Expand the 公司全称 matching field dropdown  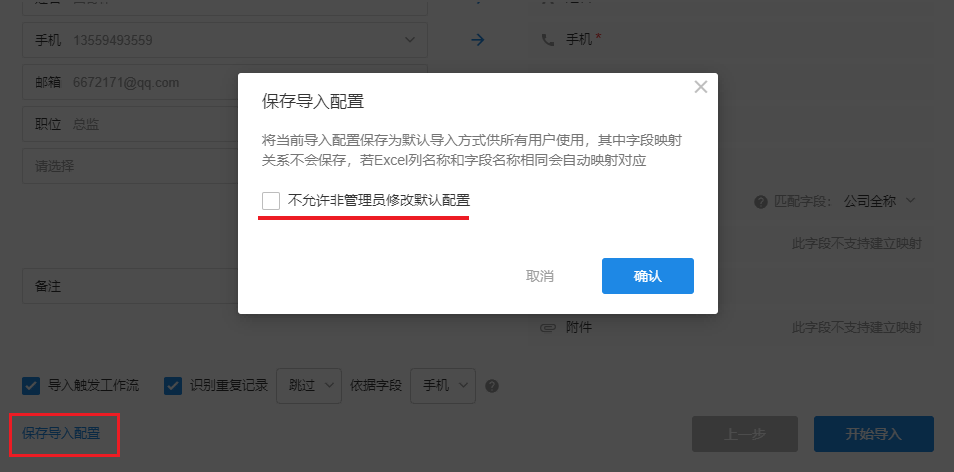point(880,201)
